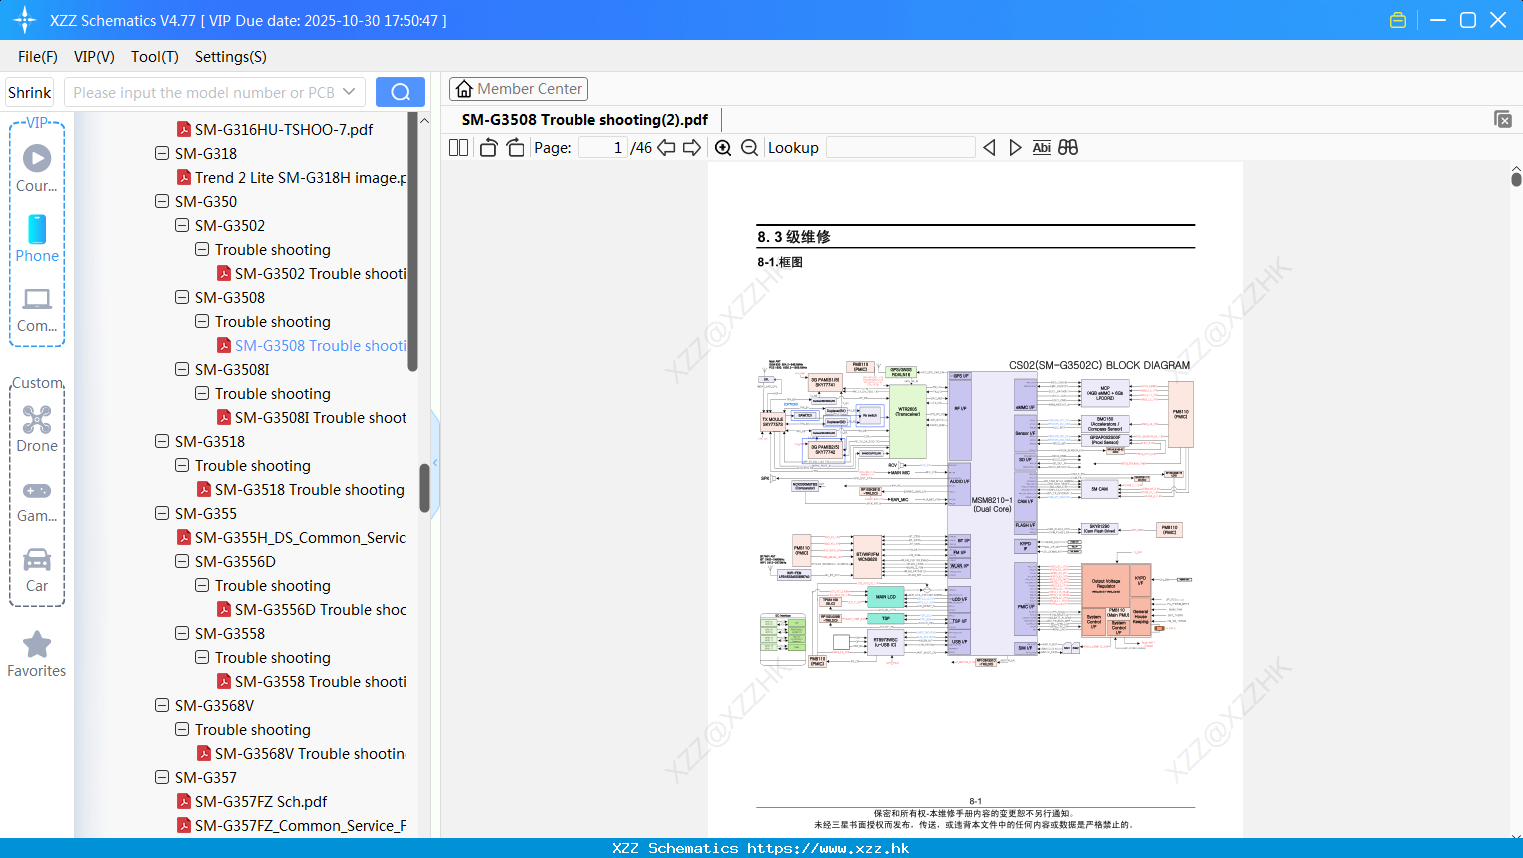Open SM-G357FZ_Common_Service file
This screenshot has width=1523, height=858.
tap(292, 825)
